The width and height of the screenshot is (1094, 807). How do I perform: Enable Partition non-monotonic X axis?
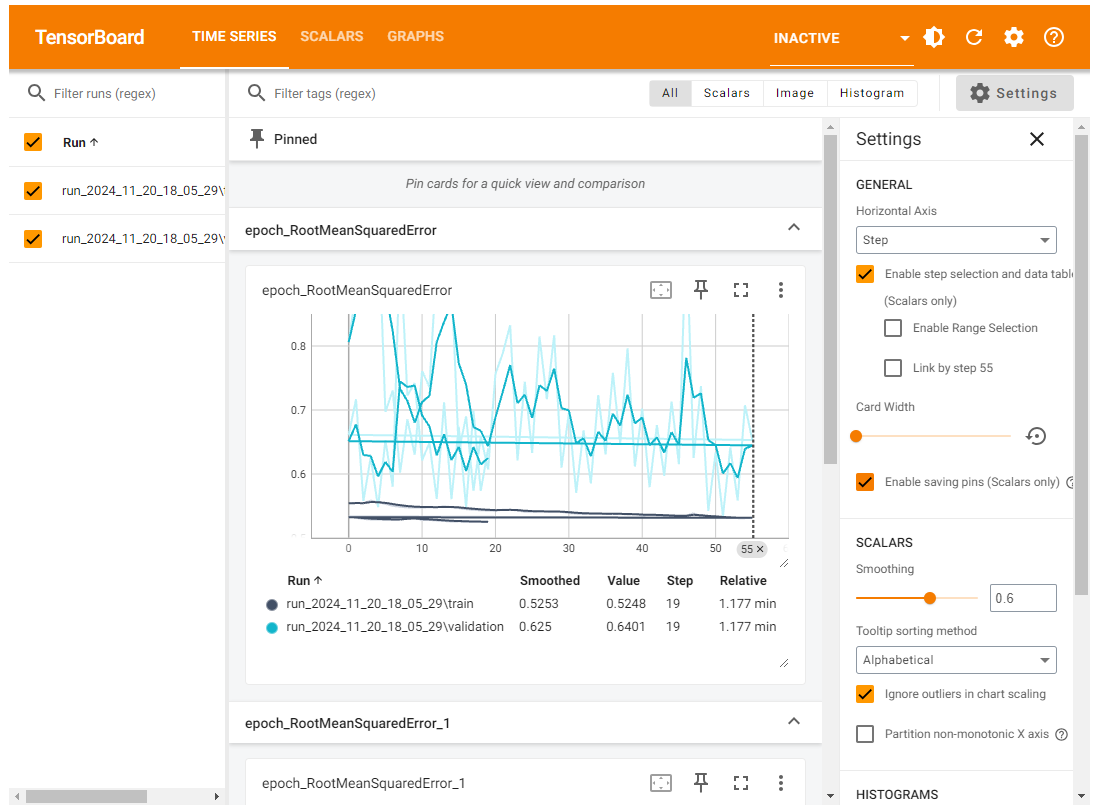coord(865,734)
